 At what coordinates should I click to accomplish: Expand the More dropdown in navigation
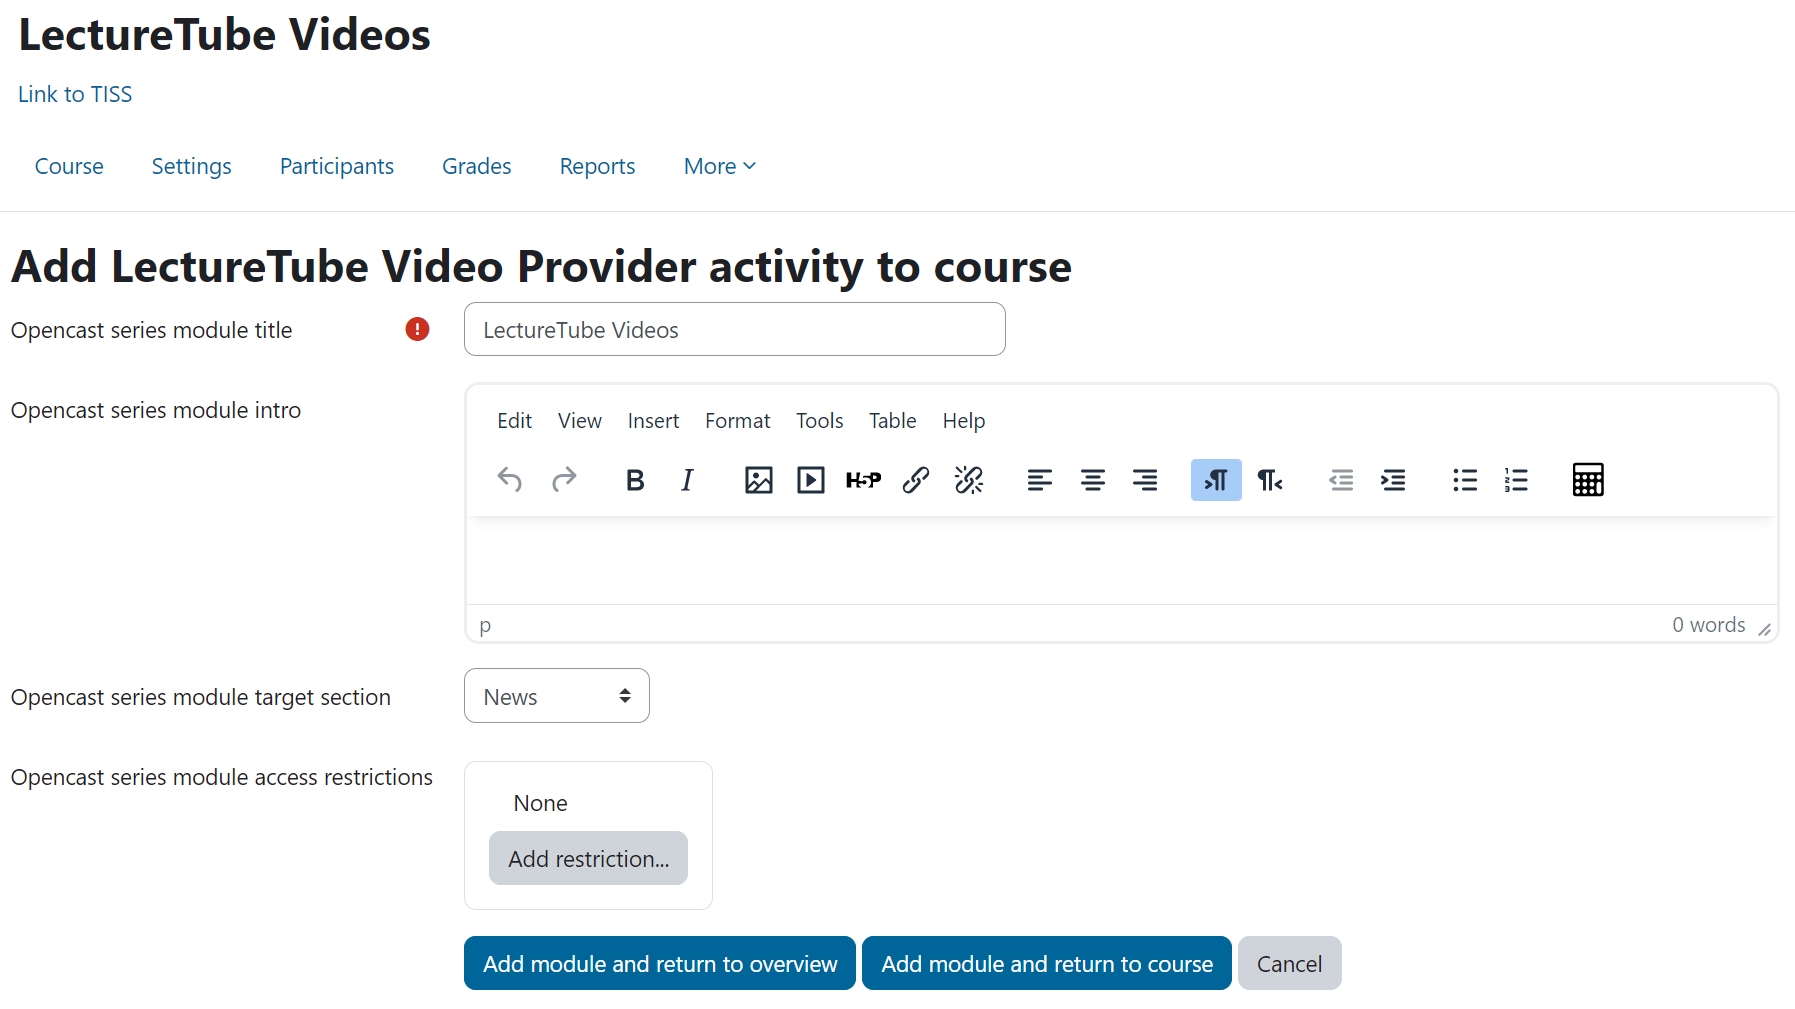pyautogui.click(x=720, y=166)
